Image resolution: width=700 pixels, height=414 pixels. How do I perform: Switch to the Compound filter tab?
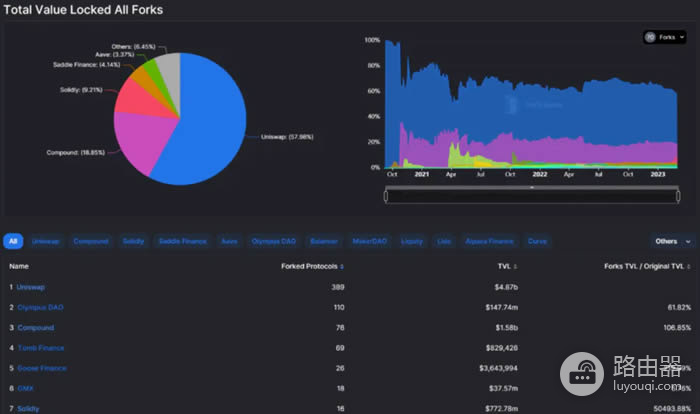(x=91, y=241)
